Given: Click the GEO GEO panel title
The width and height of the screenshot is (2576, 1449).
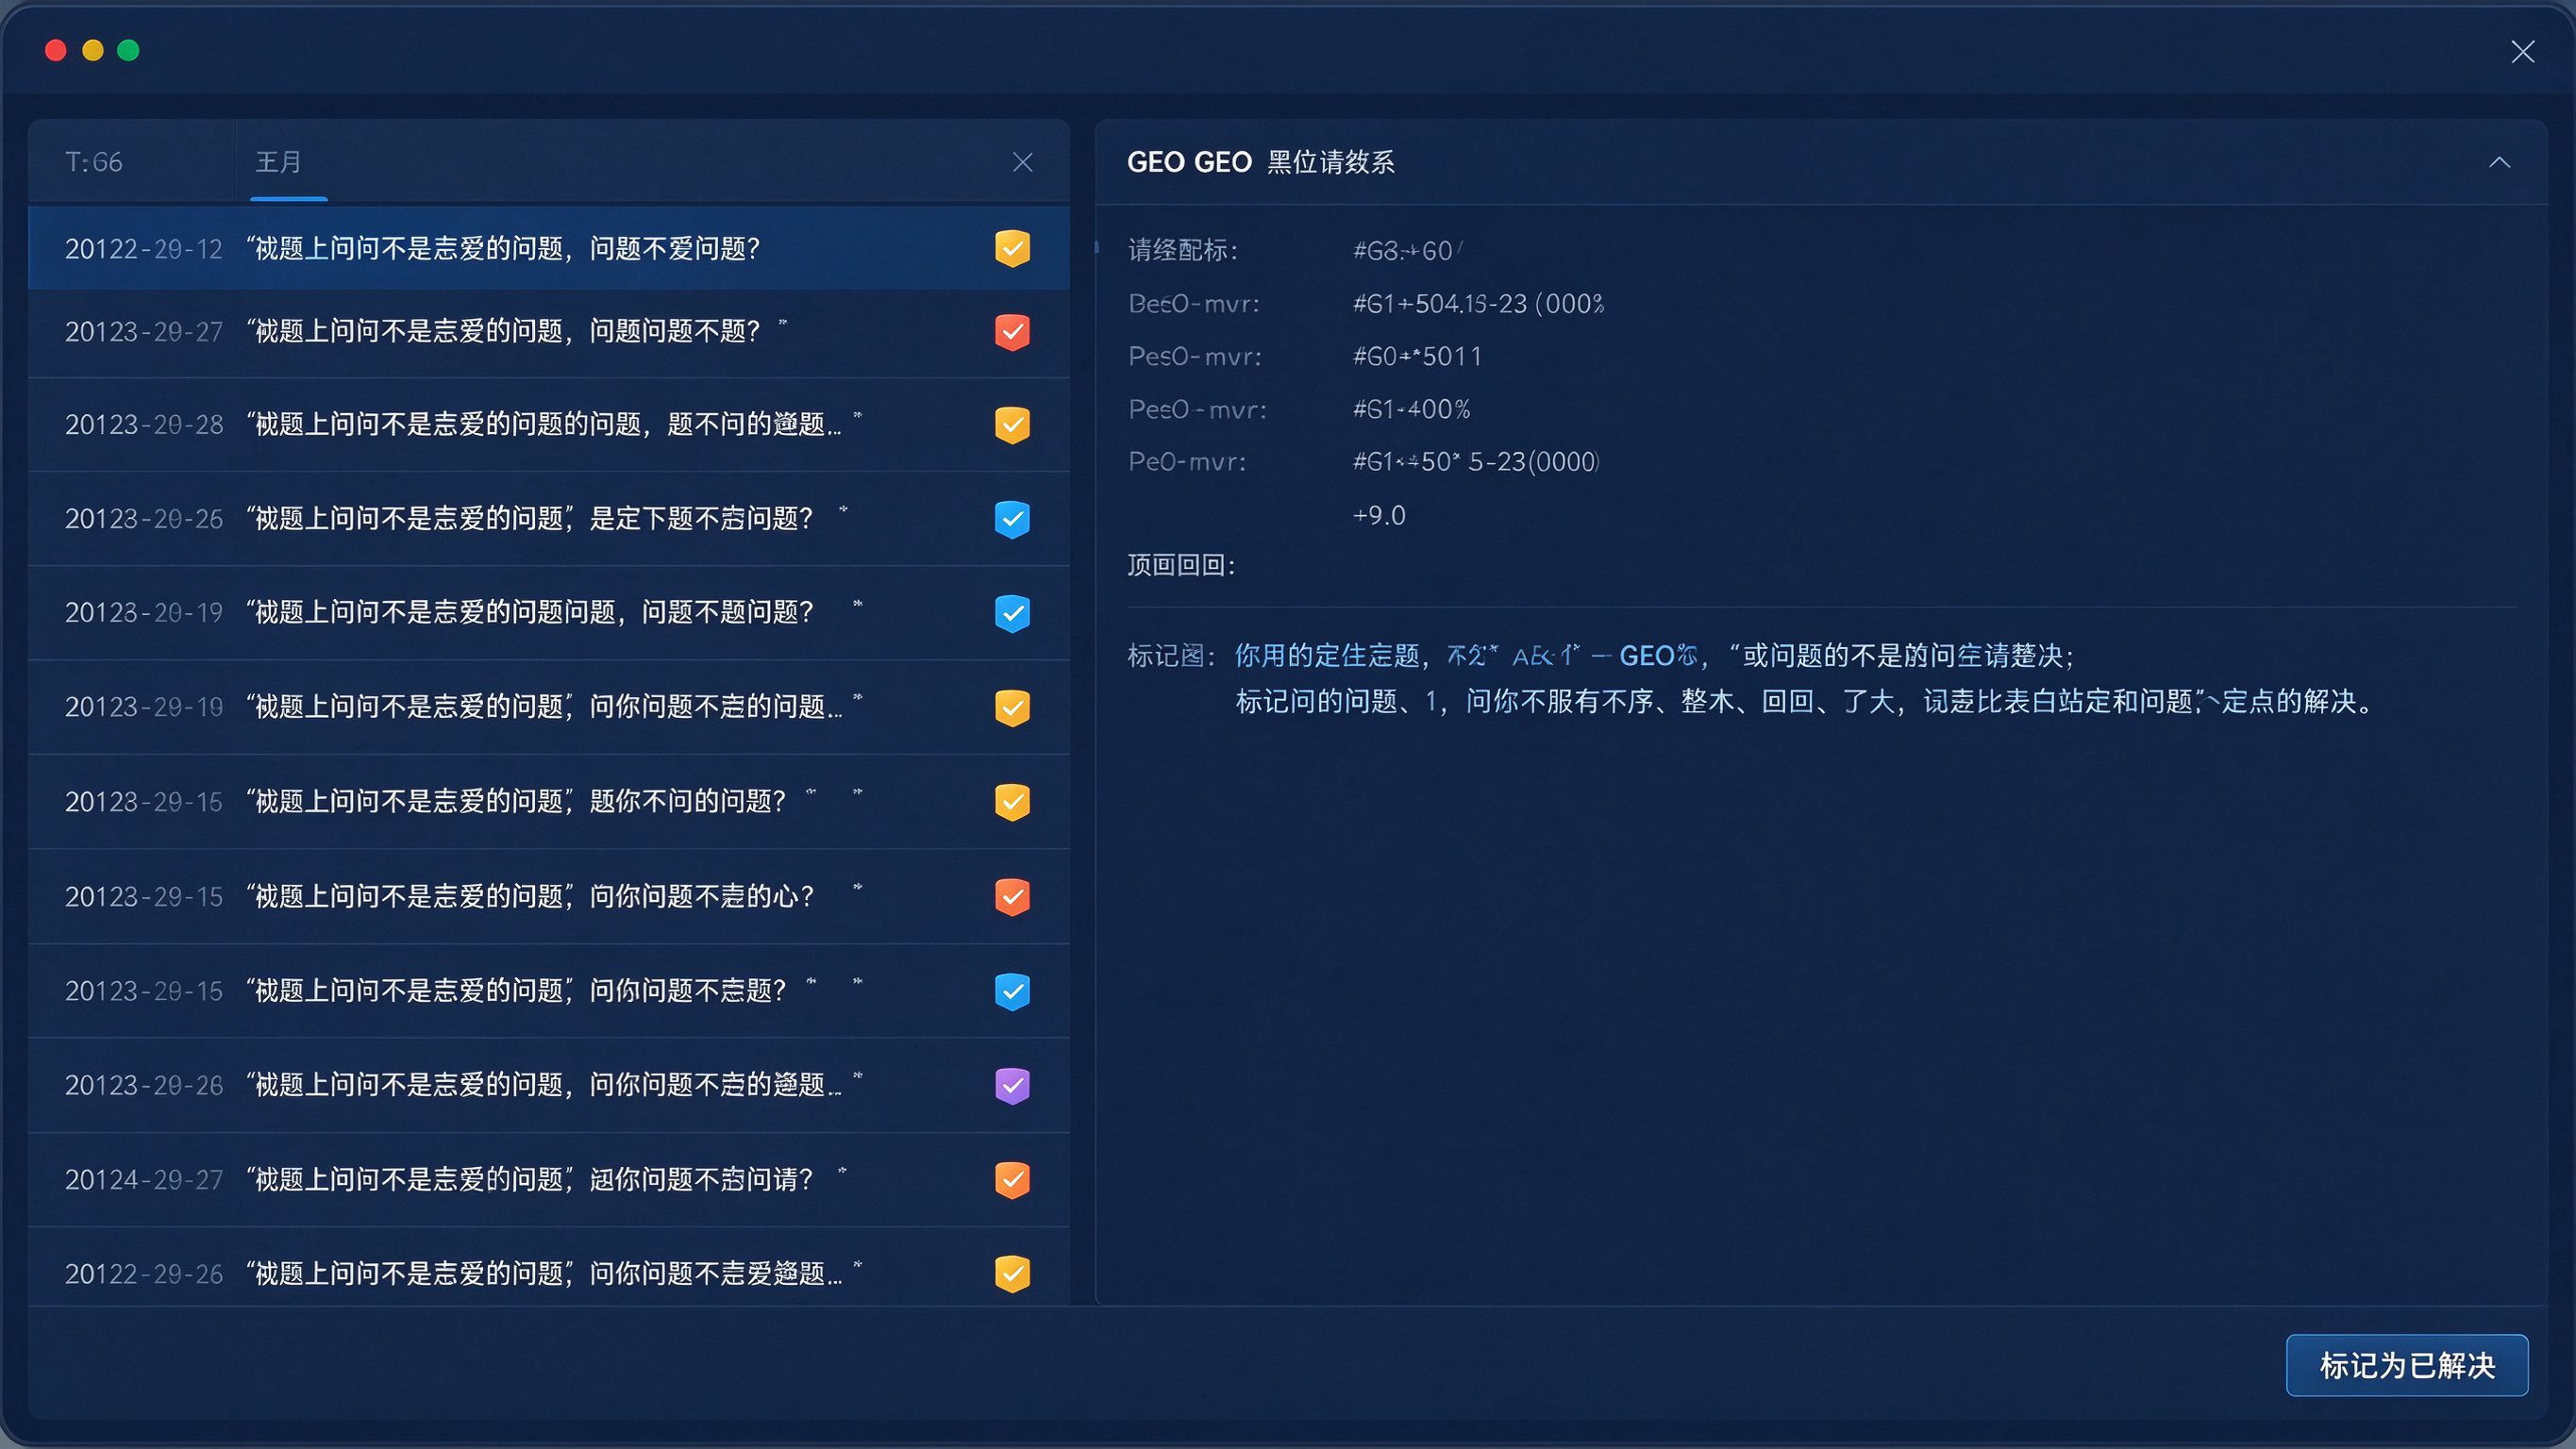Looking at the screenshot, I should point(1260,162).
